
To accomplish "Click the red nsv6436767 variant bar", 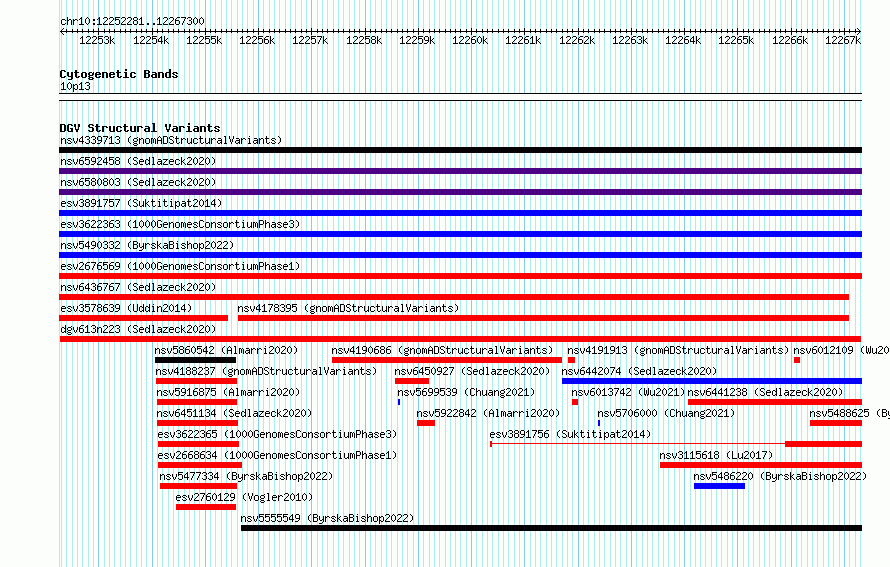I will [x=454, y=297].
